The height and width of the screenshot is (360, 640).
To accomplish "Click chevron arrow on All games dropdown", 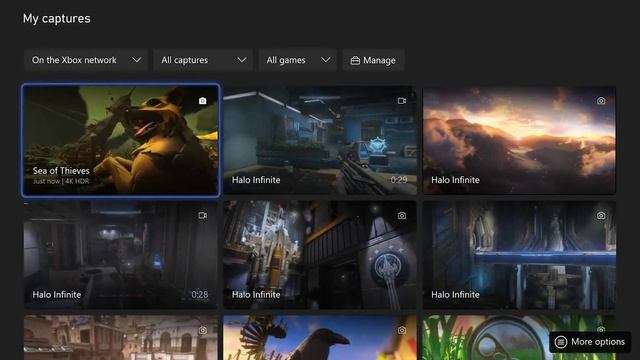I will tap(326, 60).
